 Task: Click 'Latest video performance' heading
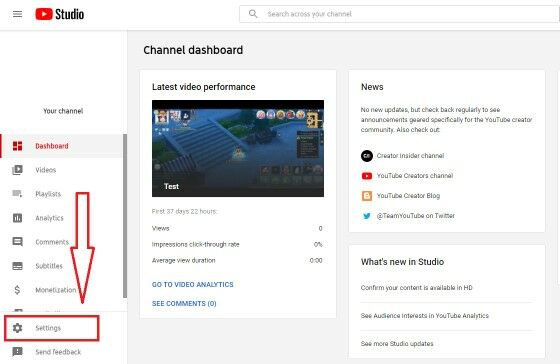204,87
